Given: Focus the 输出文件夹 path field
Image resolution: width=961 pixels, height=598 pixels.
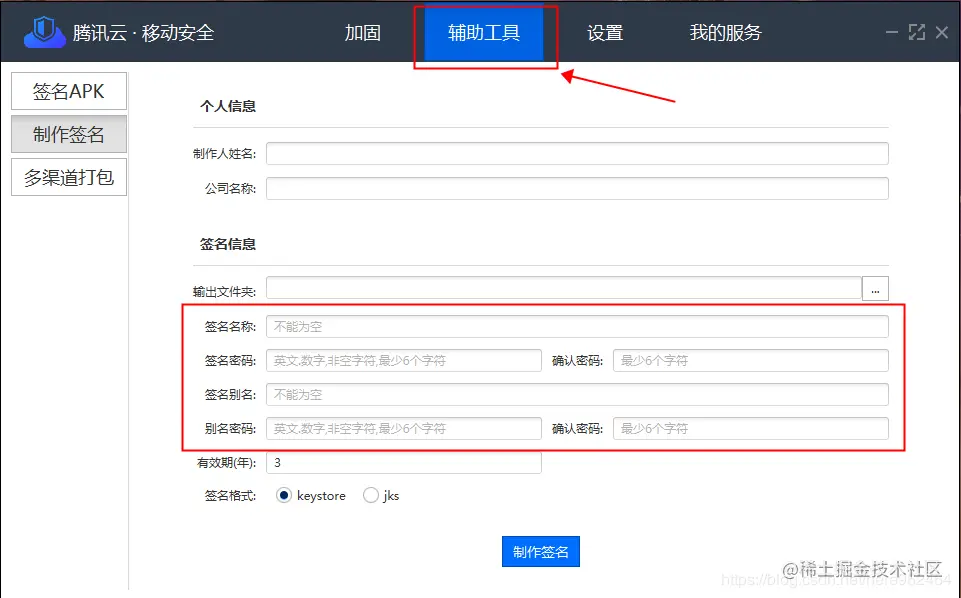Looking at the screenshot, I should click(564, 288).
